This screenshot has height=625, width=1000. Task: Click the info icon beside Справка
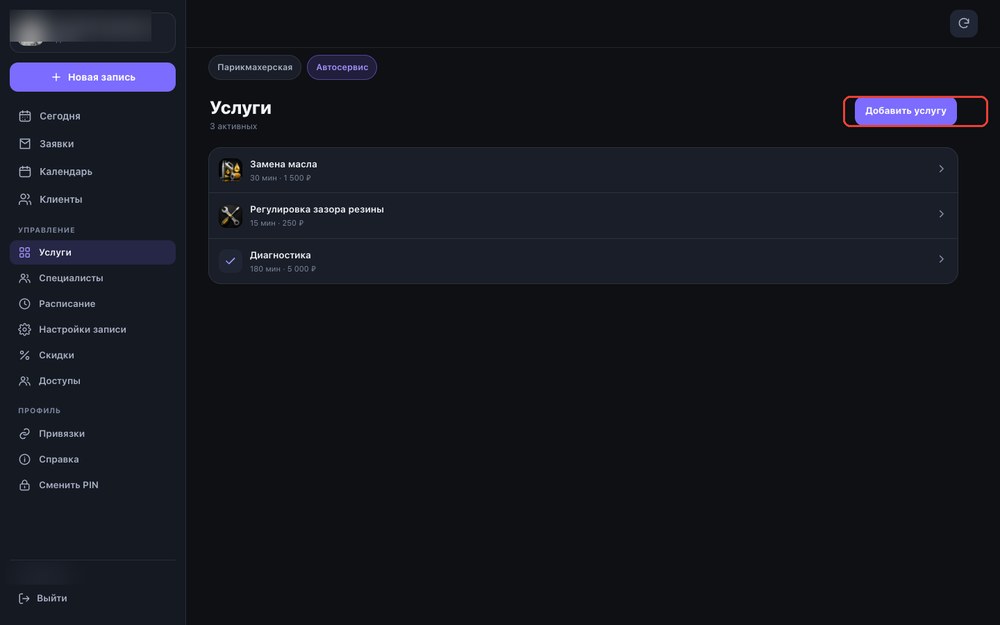click(24, 459)
